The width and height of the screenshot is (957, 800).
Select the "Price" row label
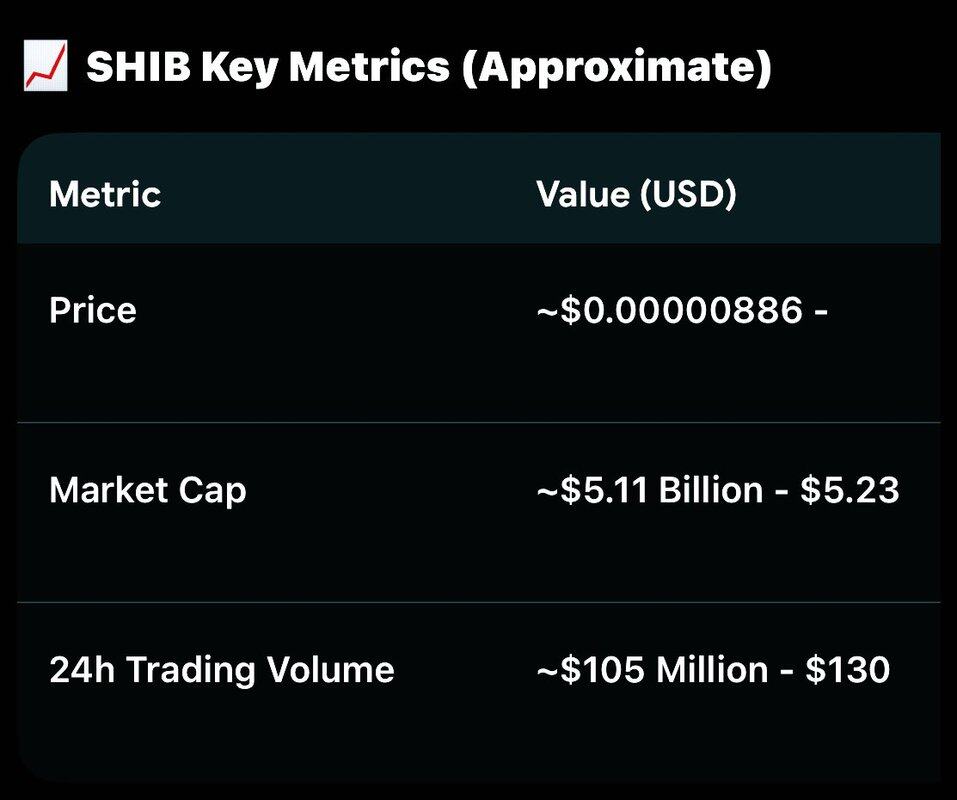(93, 311)
